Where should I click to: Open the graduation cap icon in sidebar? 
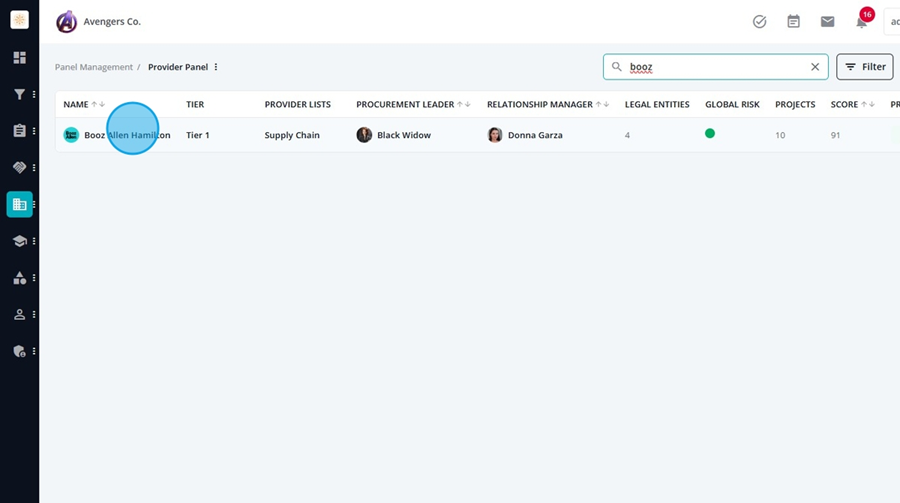coord(20,241)
